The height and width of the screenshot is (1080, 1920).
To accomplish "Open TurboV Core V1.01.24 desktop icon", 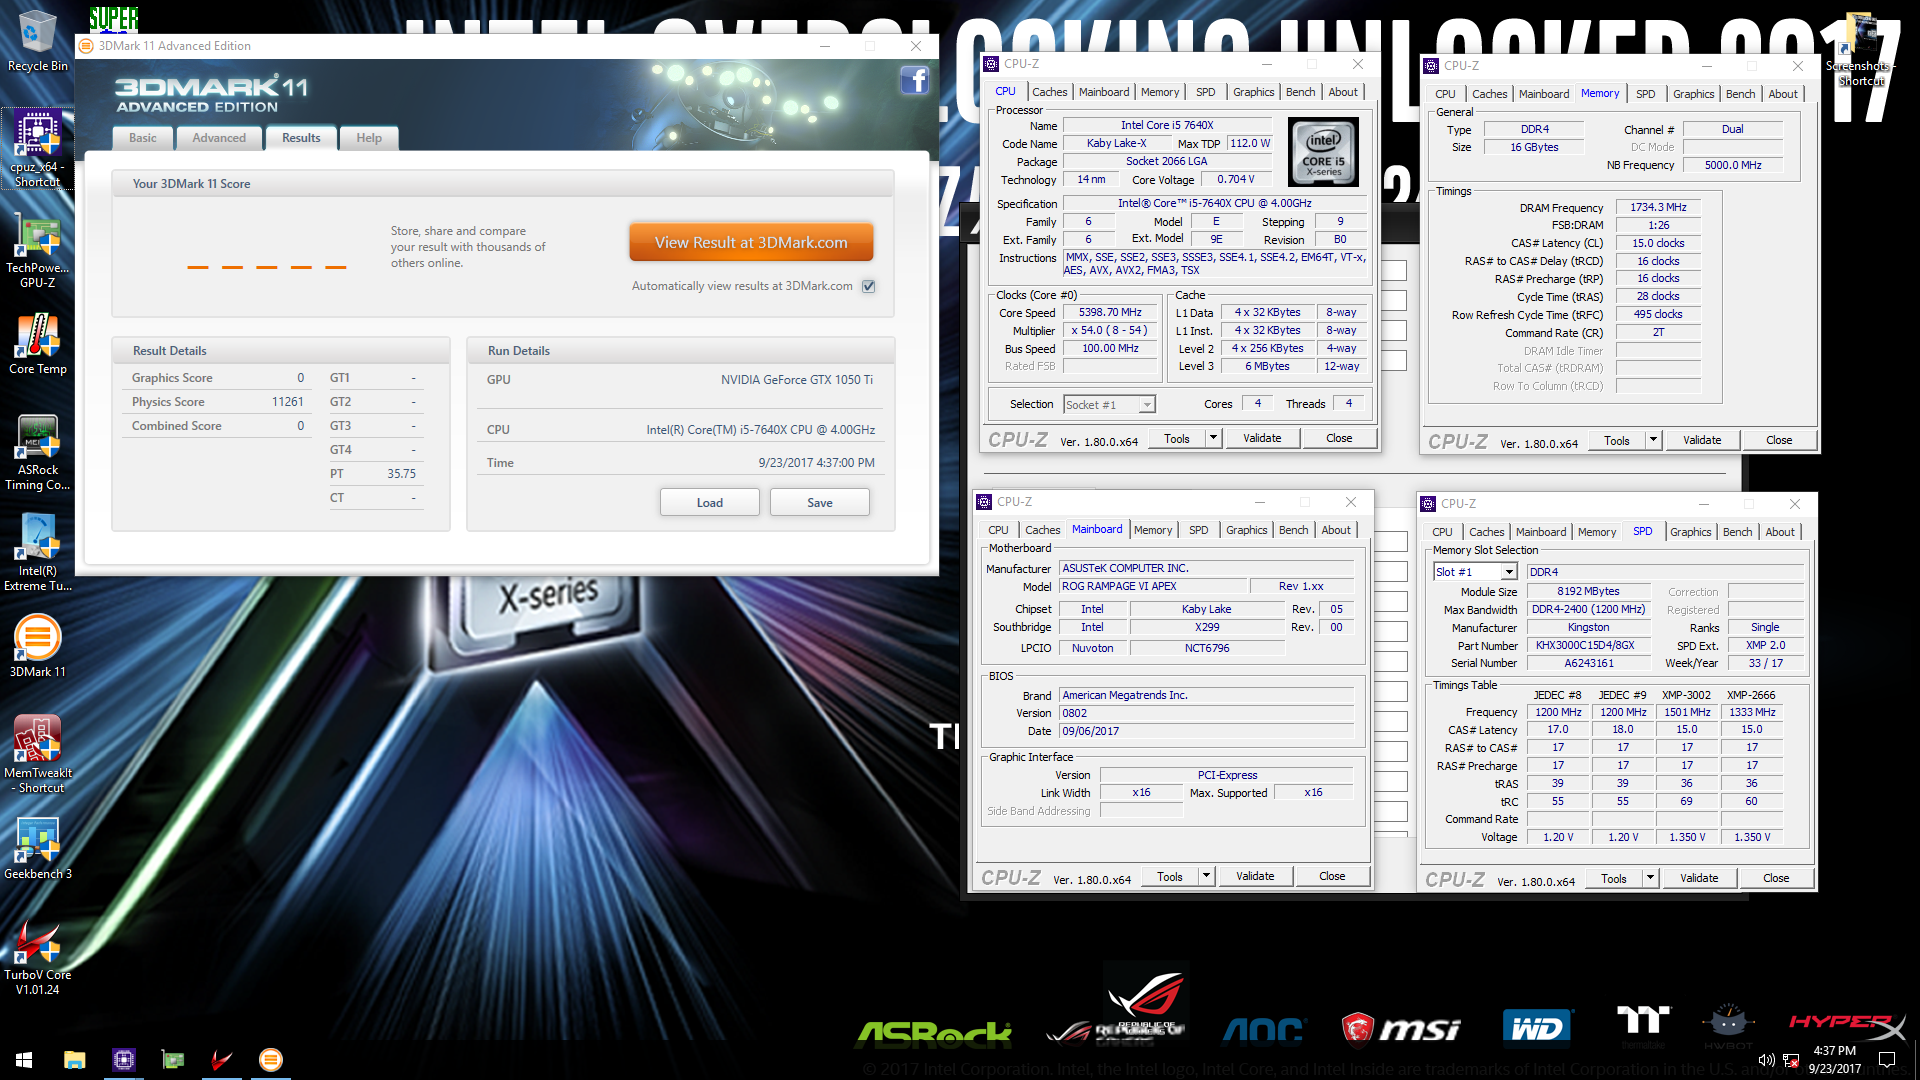I will pos(37,957).
